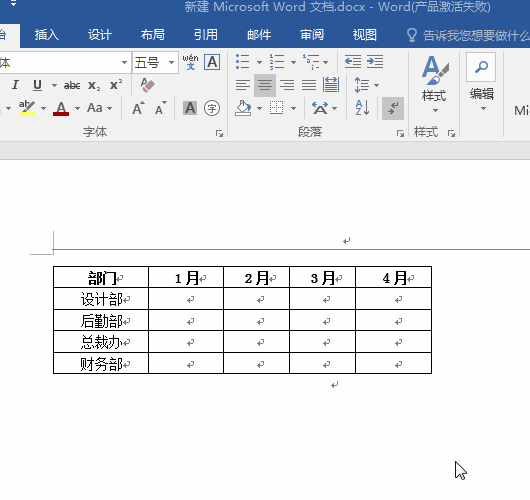Click the 后勤部 table cell

[101, 320]
